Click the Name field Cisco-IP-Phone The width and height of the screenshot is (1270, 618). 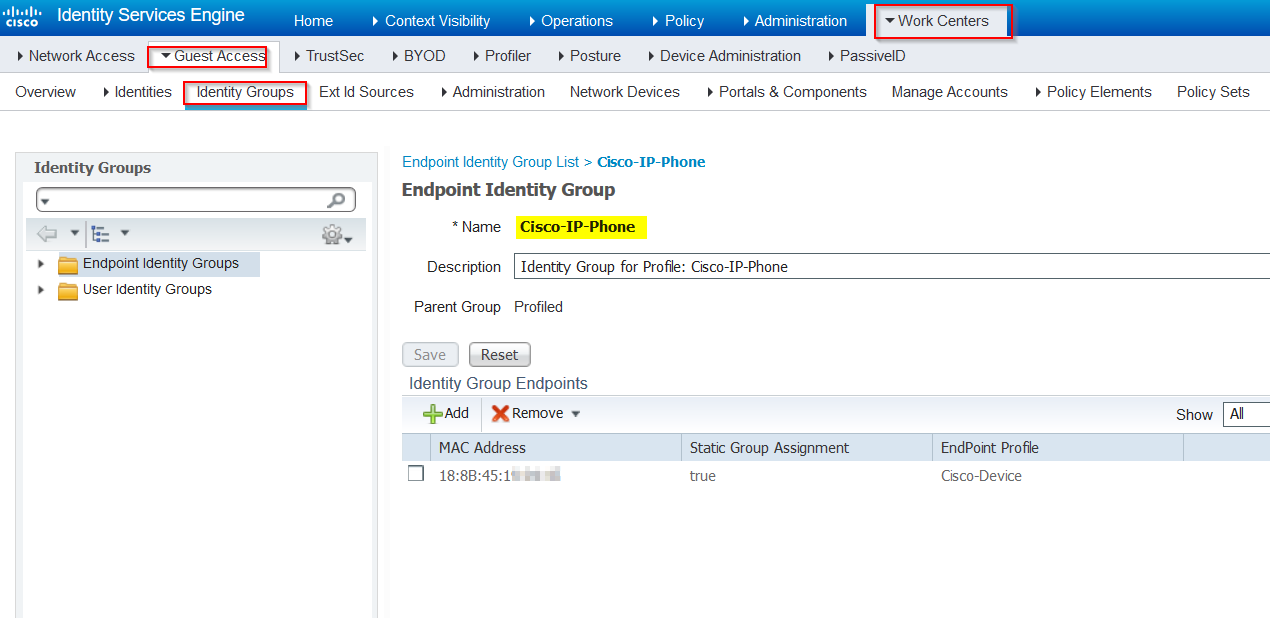tap(582, 227)
